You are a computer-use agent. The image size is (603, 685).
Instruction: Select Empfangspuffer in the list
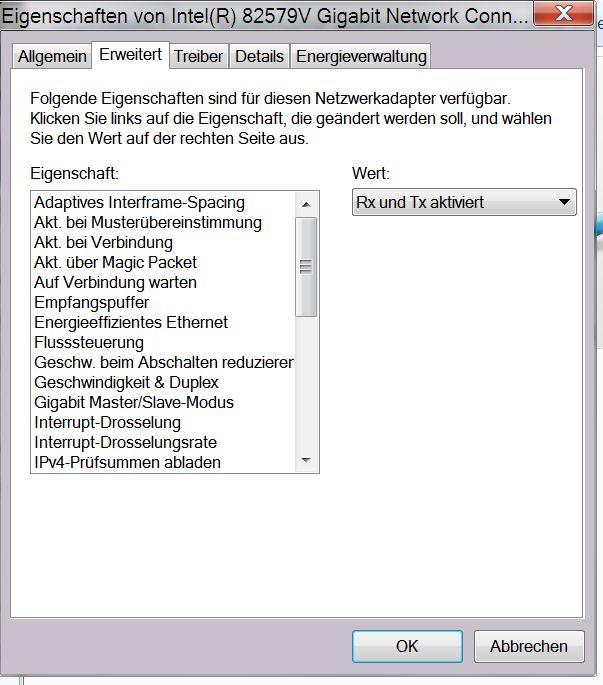(x=163, y=302)
